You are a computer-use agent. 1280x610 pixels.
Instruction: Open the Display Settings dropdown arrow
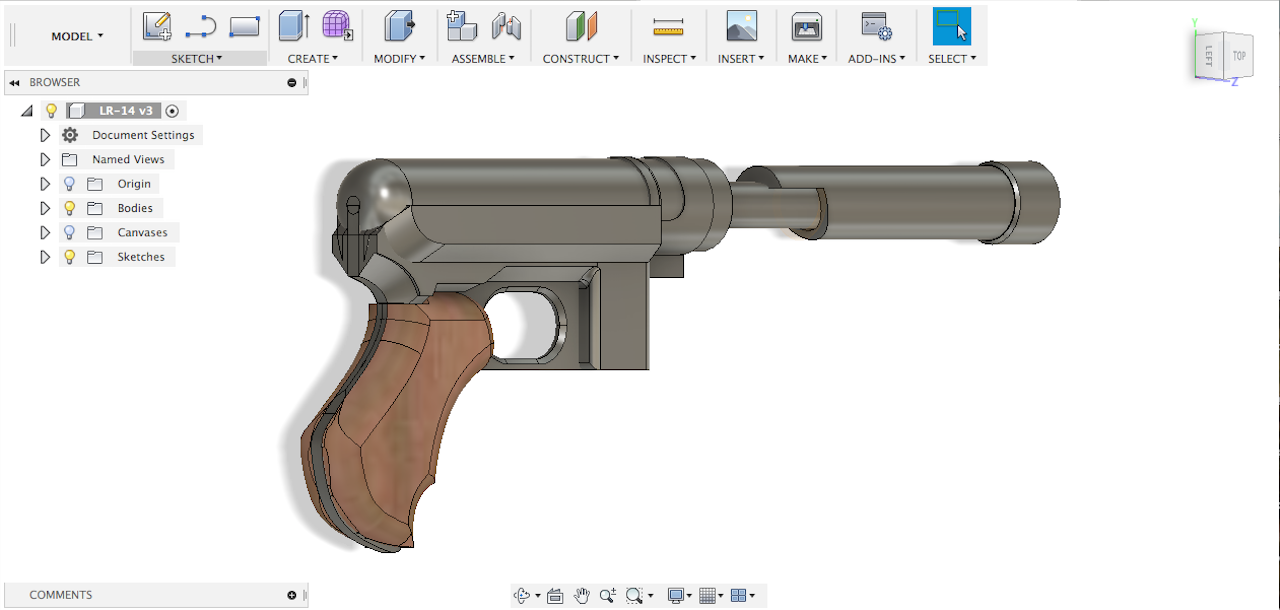(x=690, y=596)
